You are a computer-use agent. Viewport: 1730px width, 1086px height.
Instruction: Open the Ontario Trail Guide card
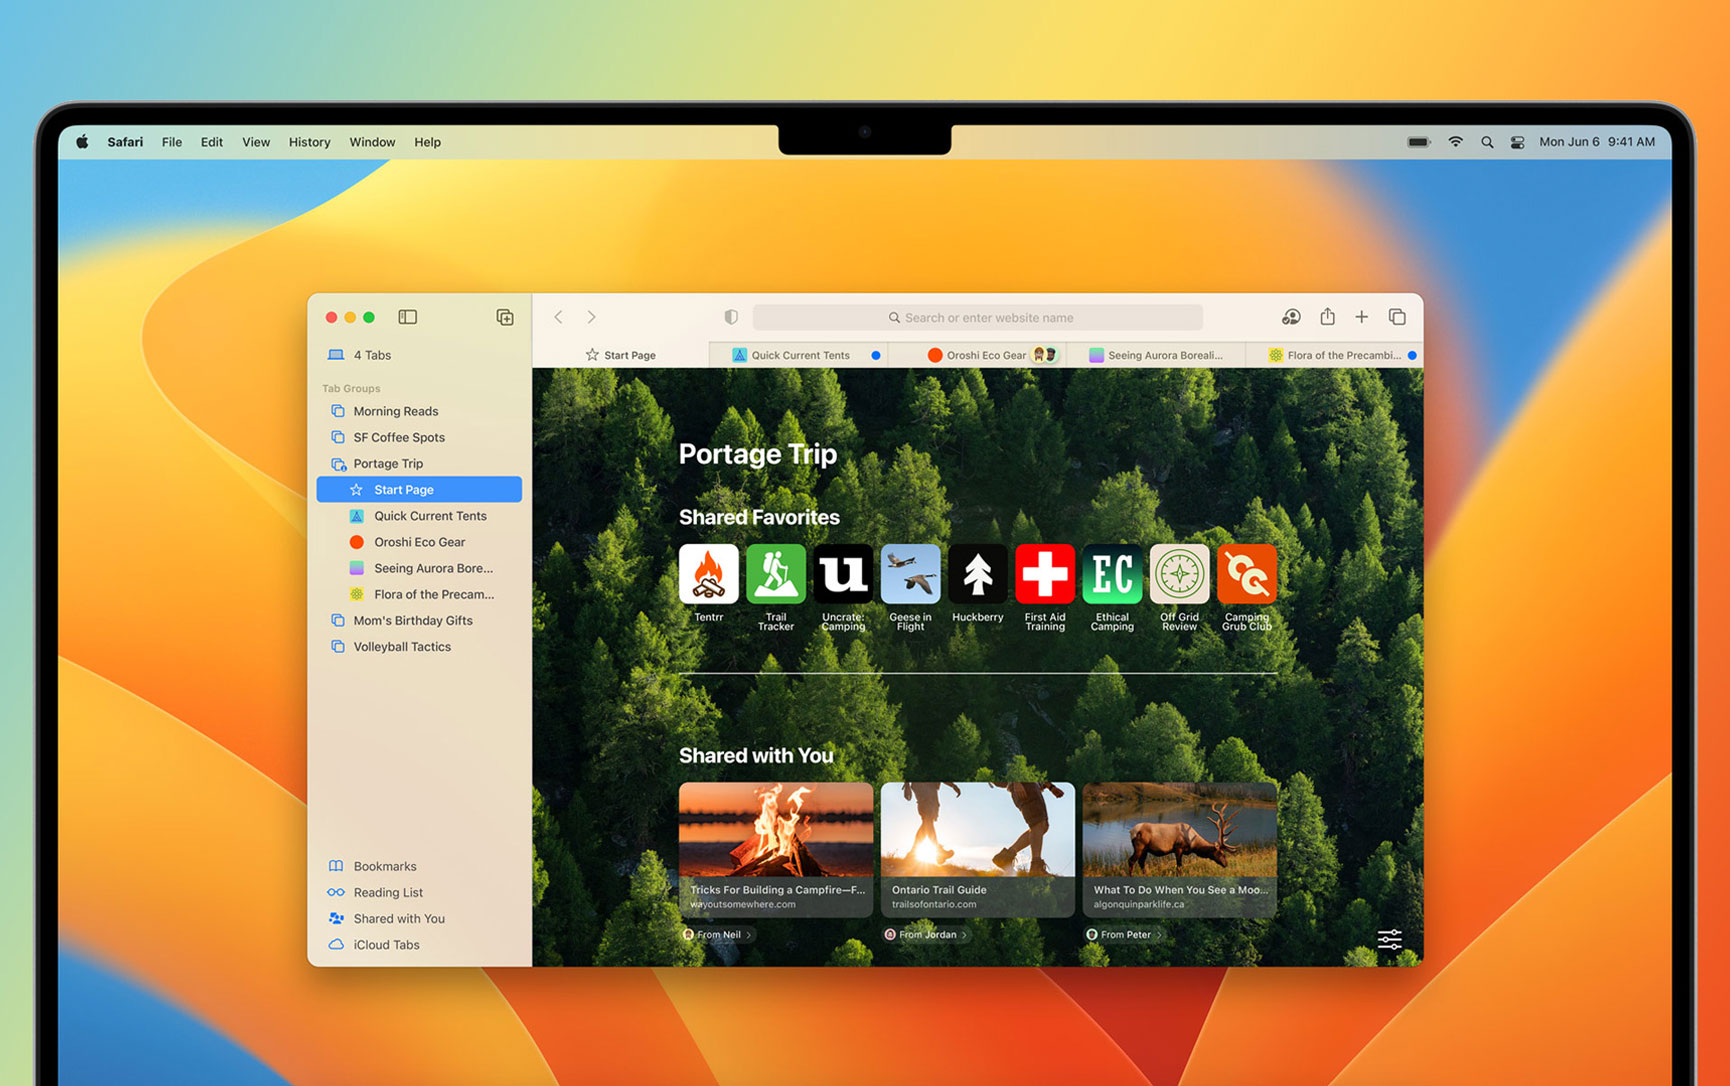pos(978,849)
